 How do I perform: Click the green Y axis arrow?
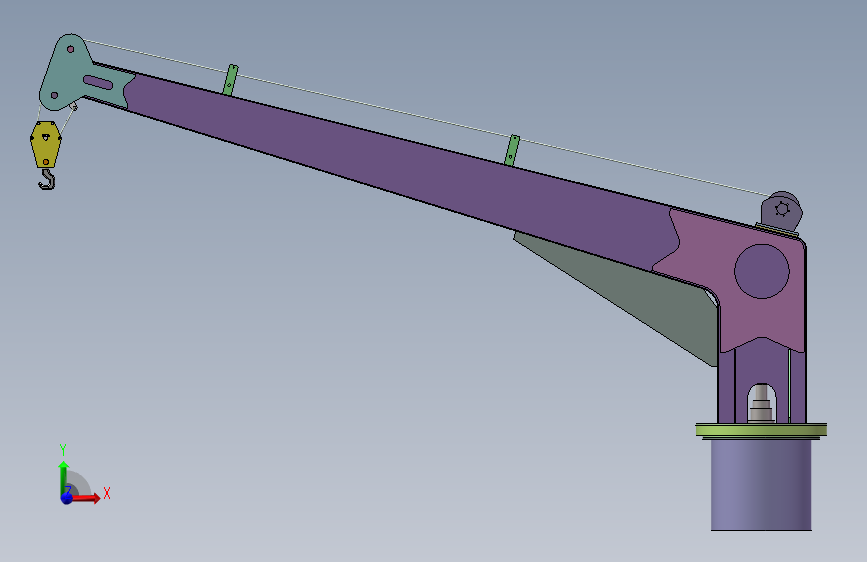coord(64,478)
